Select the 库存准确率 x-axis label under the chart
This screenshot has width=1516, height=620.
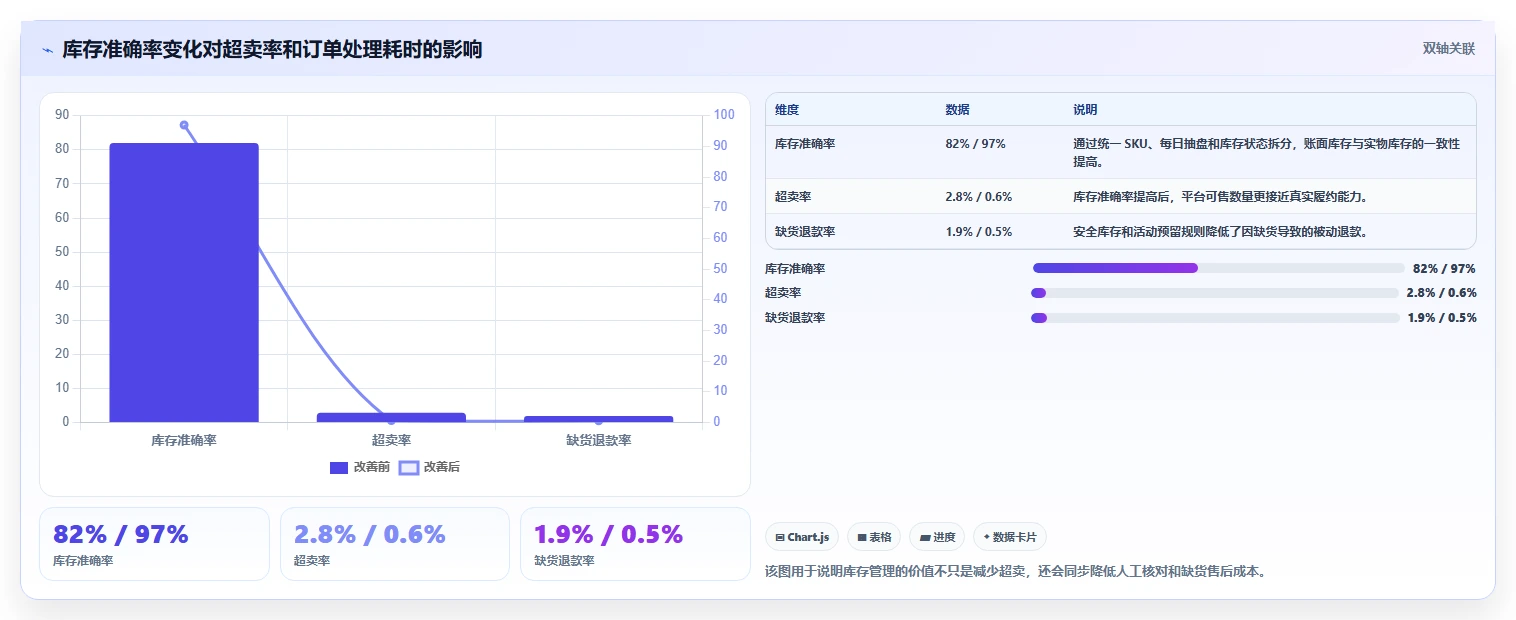tap(184, 440)
